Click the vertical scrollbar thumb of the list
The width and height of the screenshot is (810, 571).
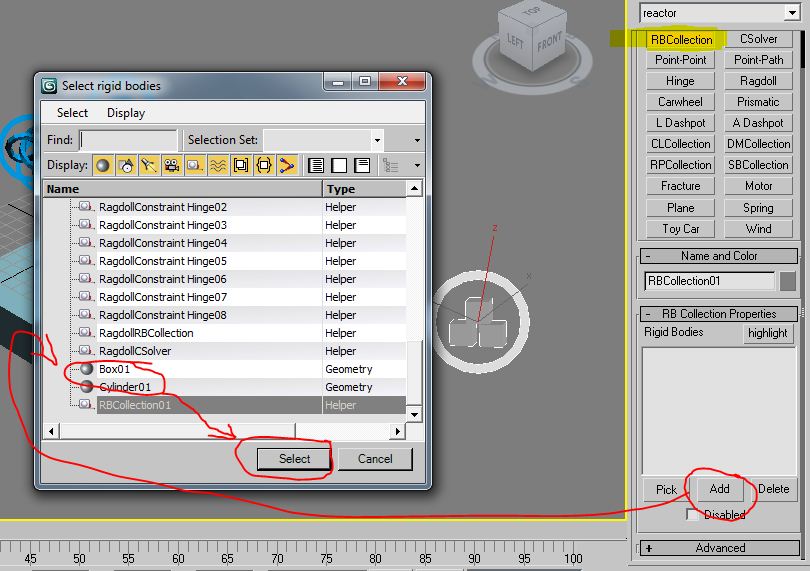[414, 374]
